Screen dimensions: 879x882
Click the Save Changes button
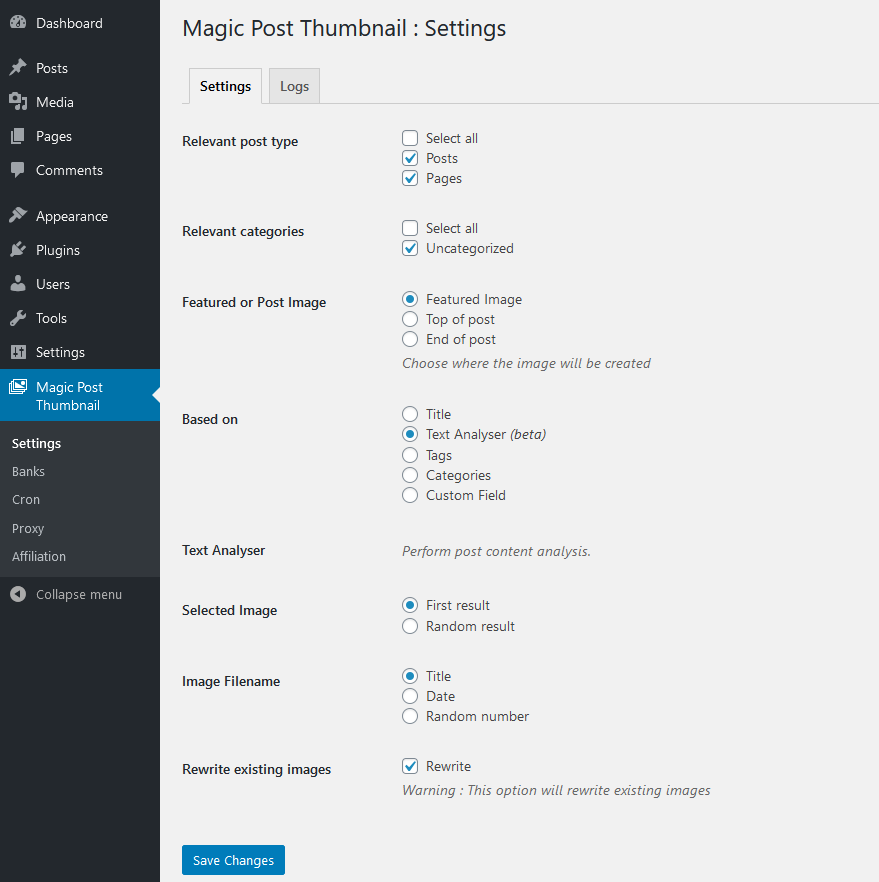(233, 860)
